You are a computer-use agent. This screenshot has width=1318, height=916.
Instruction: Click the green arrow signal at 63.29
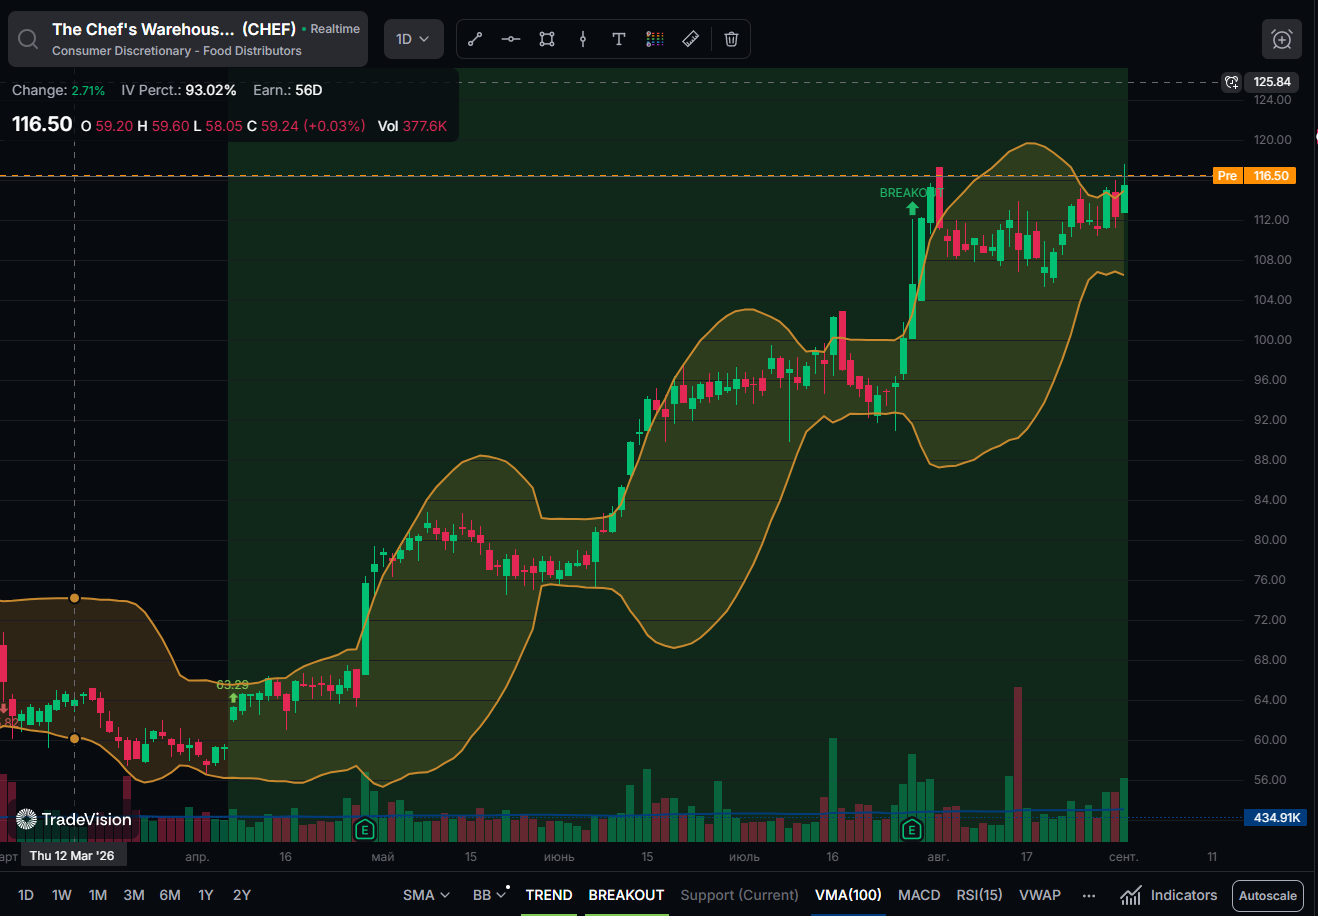click(233, 699)
